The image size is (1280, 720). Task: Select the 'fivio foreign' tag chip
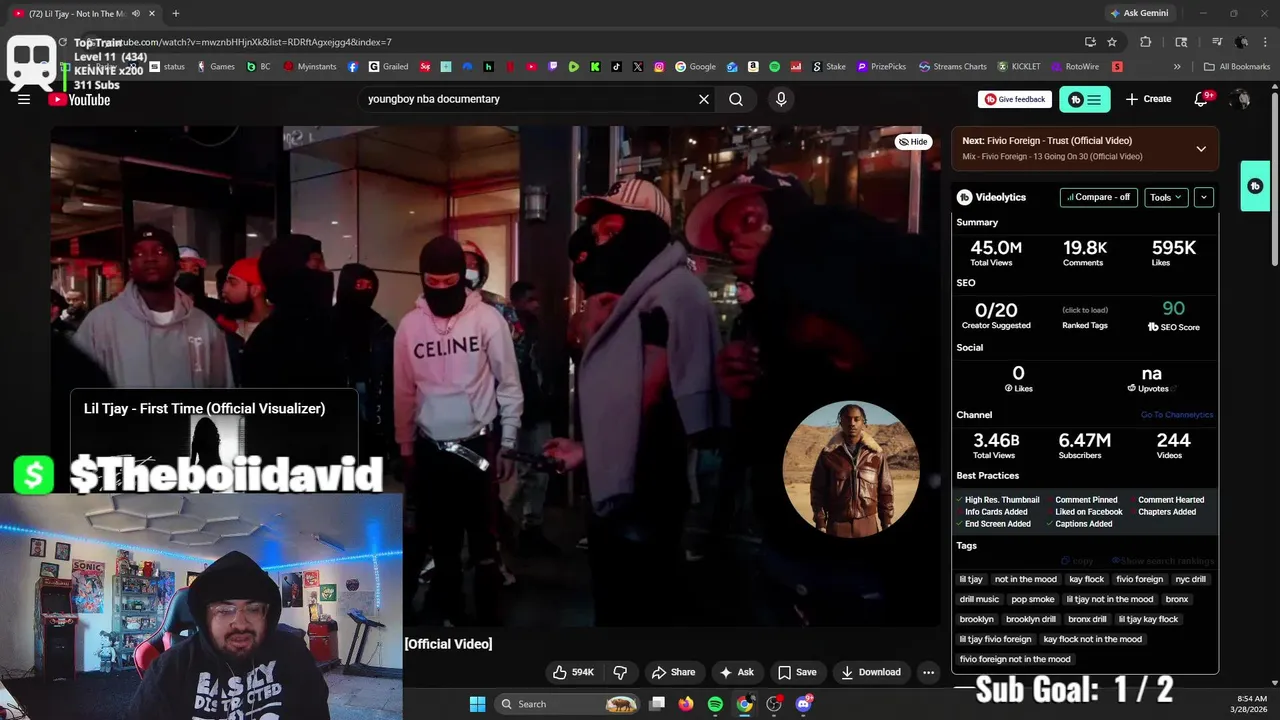tap(1139, 579)
